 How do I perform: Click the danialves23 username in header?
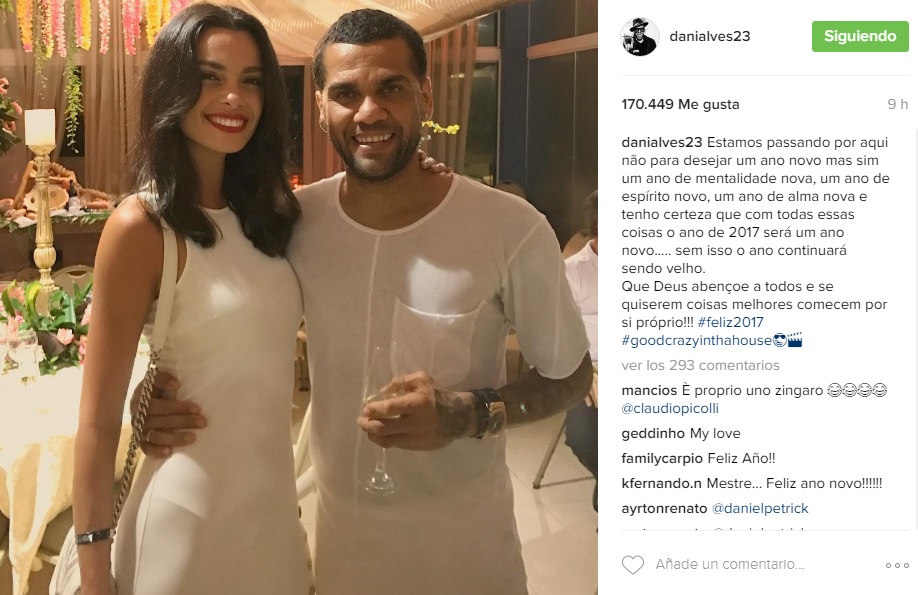(x=710, y=36)
